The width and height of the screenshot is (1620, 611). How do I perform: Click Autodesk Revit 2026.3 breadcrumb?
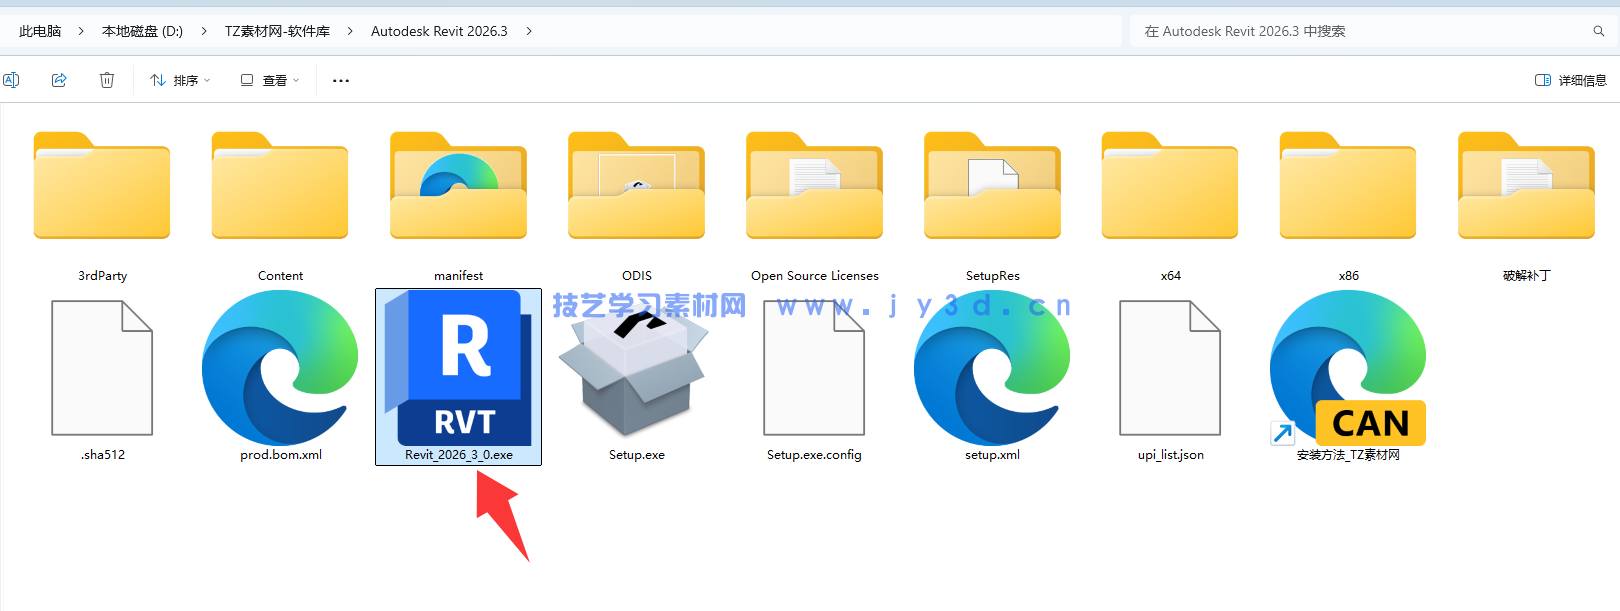click(x=439, y=31)
